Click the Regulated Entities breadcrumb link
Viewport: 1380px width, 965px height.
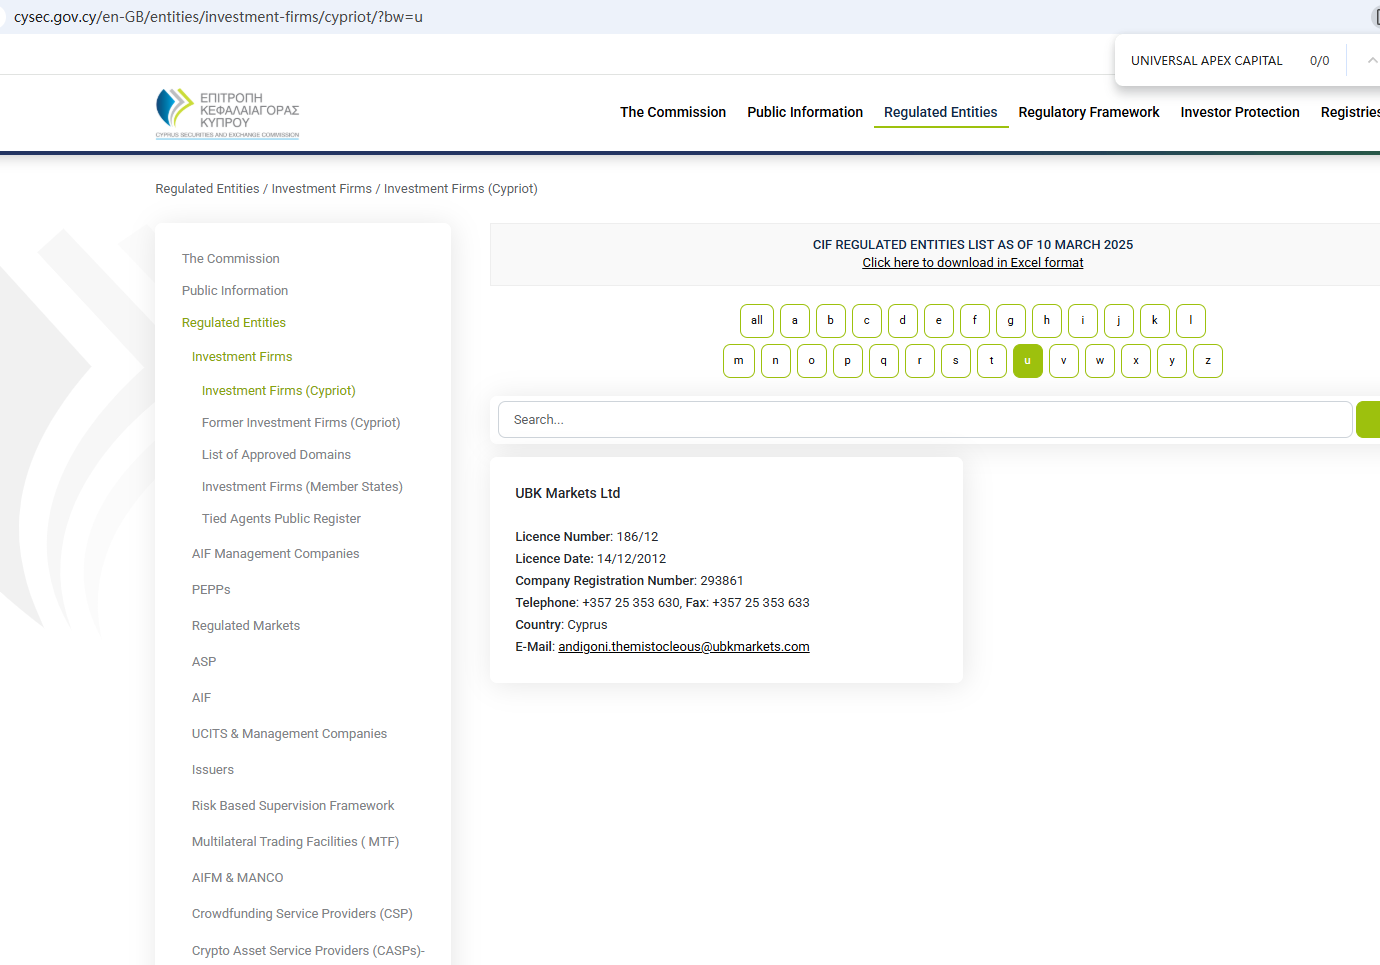pos(207,189)
